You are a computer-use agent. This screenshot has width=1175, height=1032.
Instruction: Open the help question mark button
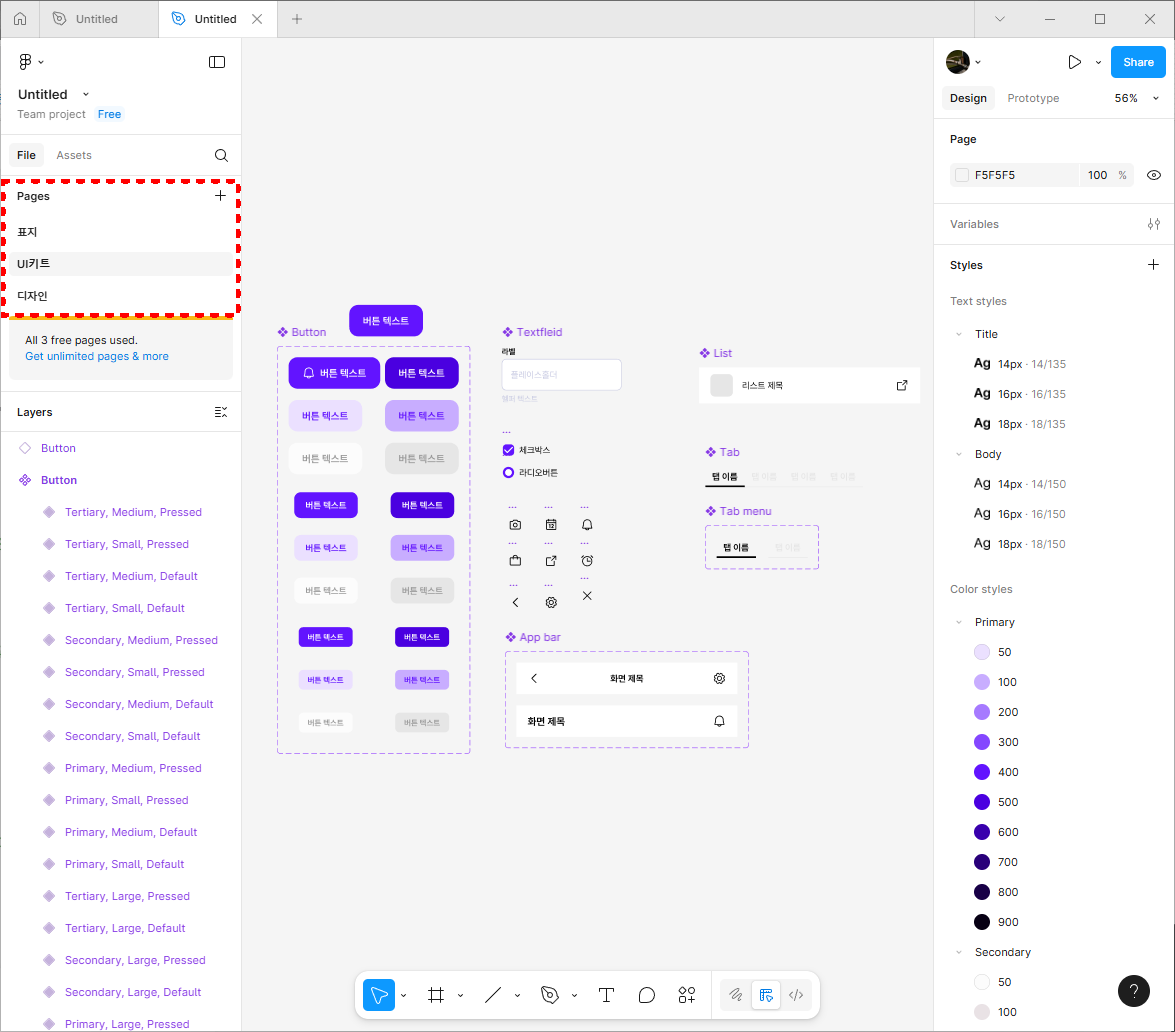coord(1134,991)
